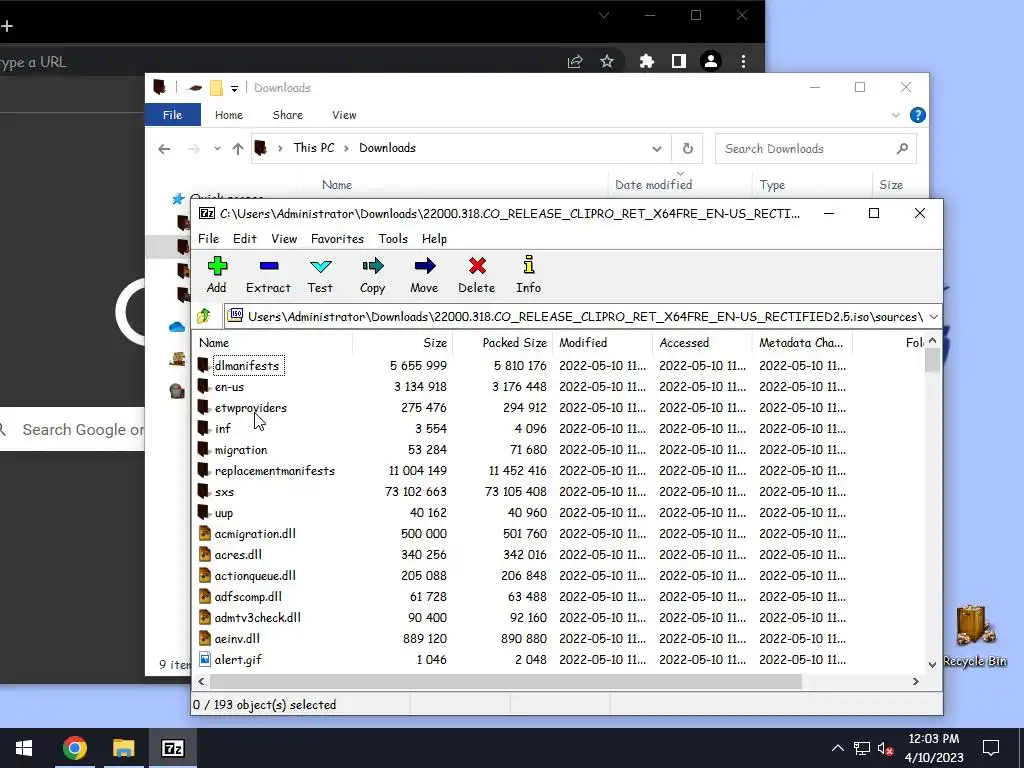Open Quick Access Toolbar customize dropdown
Image resolution: width=1024 pixels, height=768 pixels.
coord(234,88)
